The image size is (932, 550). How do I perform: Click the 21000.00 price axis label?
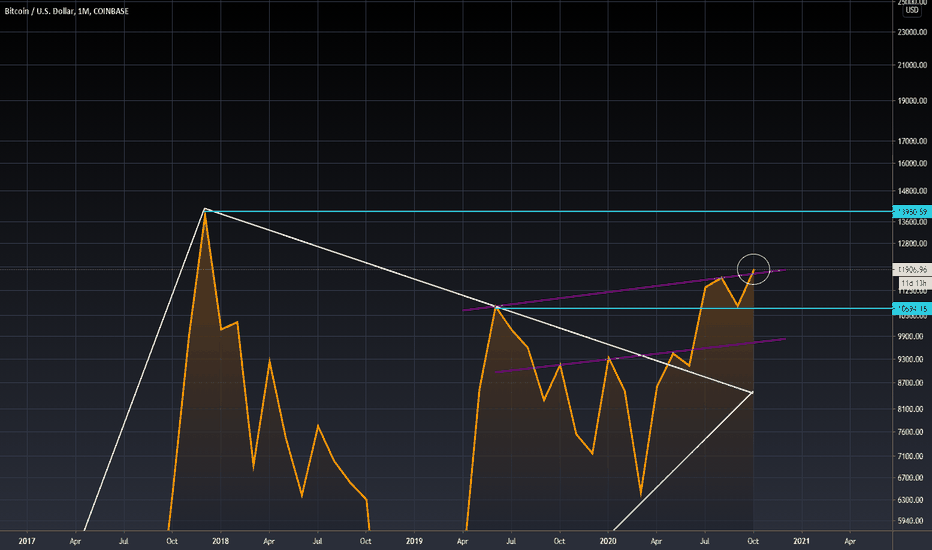(x=912, y=65)
